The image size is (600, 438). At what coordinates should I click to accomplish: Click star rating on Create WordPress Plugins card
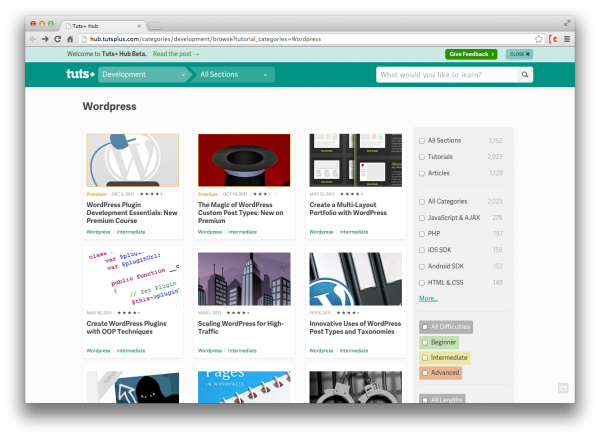pyautogui.click(x=129, y=313)
